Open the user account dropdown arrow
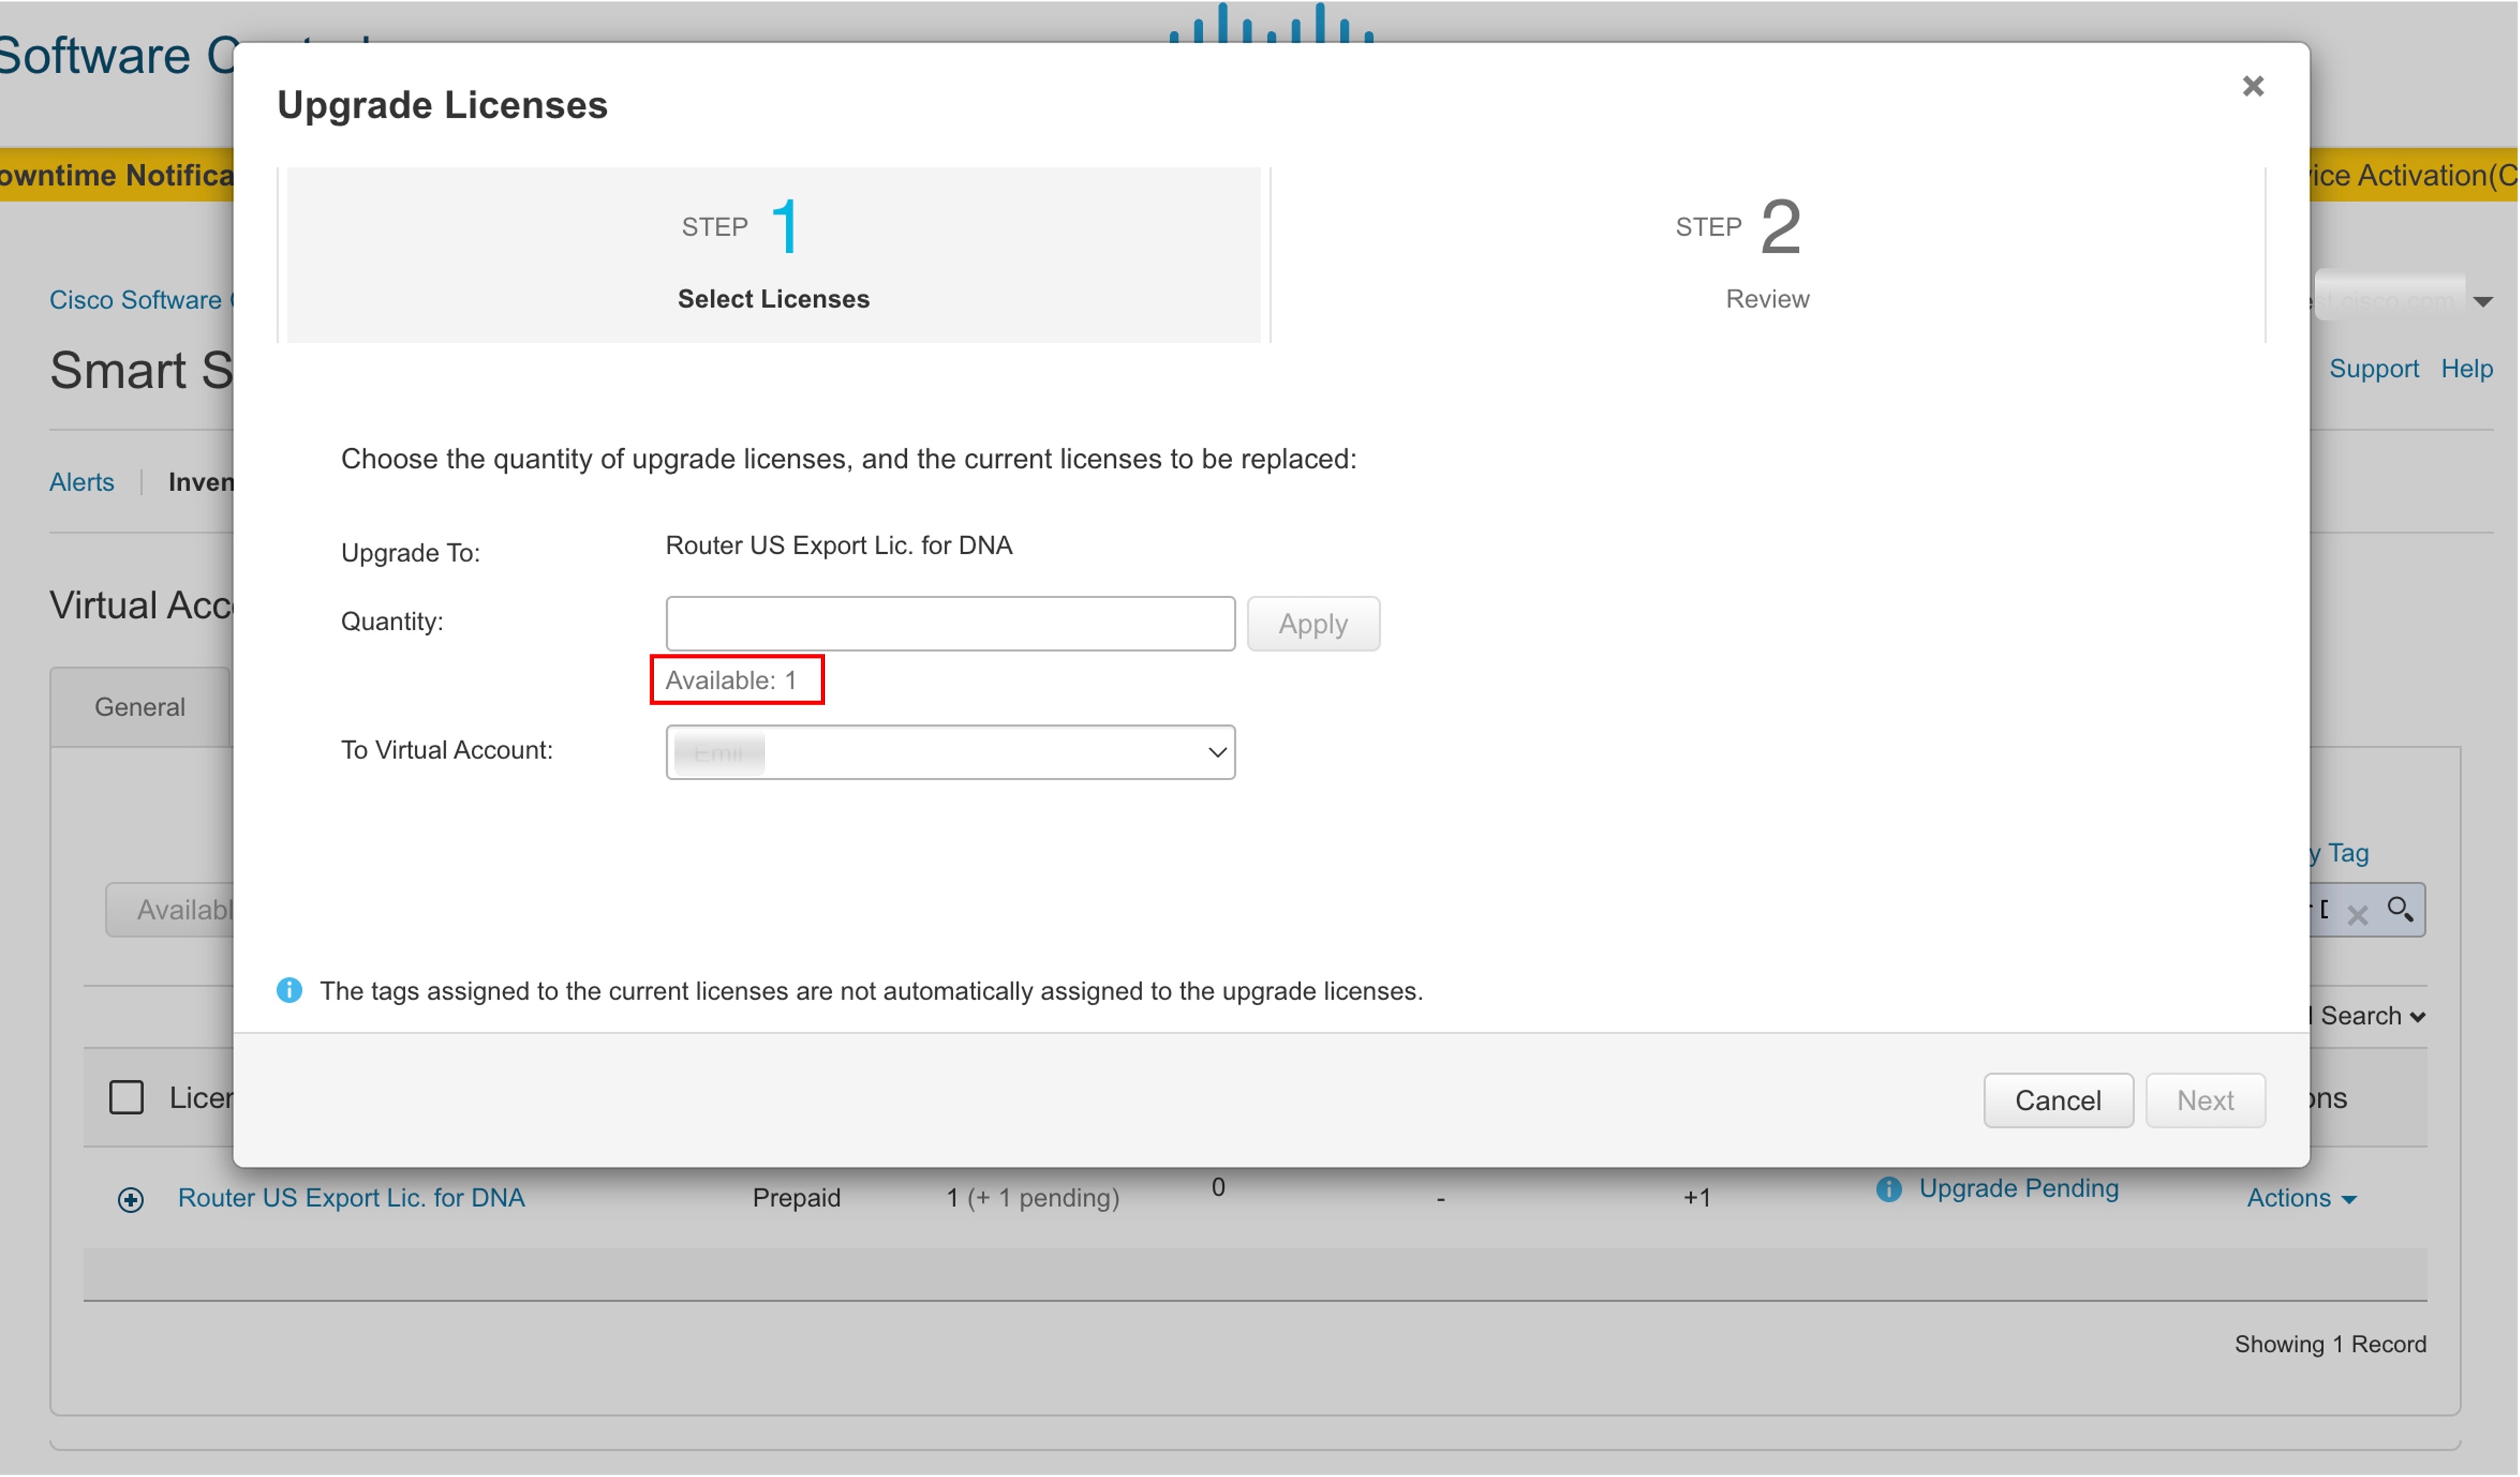 tap(2482, 301)
